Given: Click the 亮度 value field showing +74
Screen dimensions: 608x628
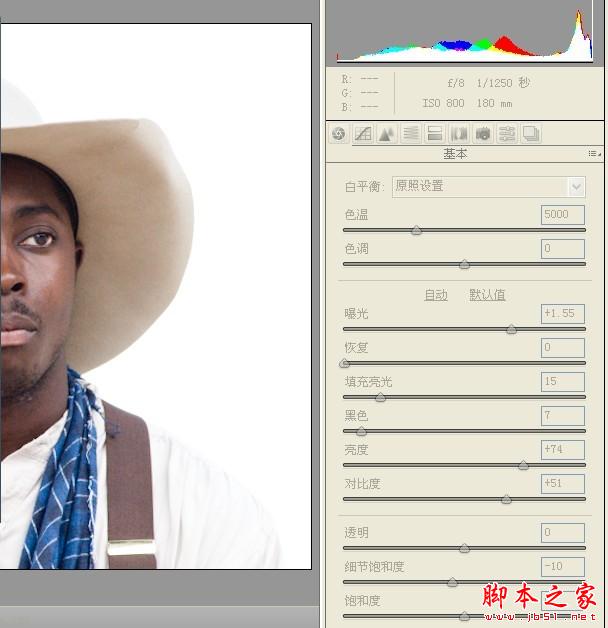Looking at the screenshot, I should tap(562, 450).
